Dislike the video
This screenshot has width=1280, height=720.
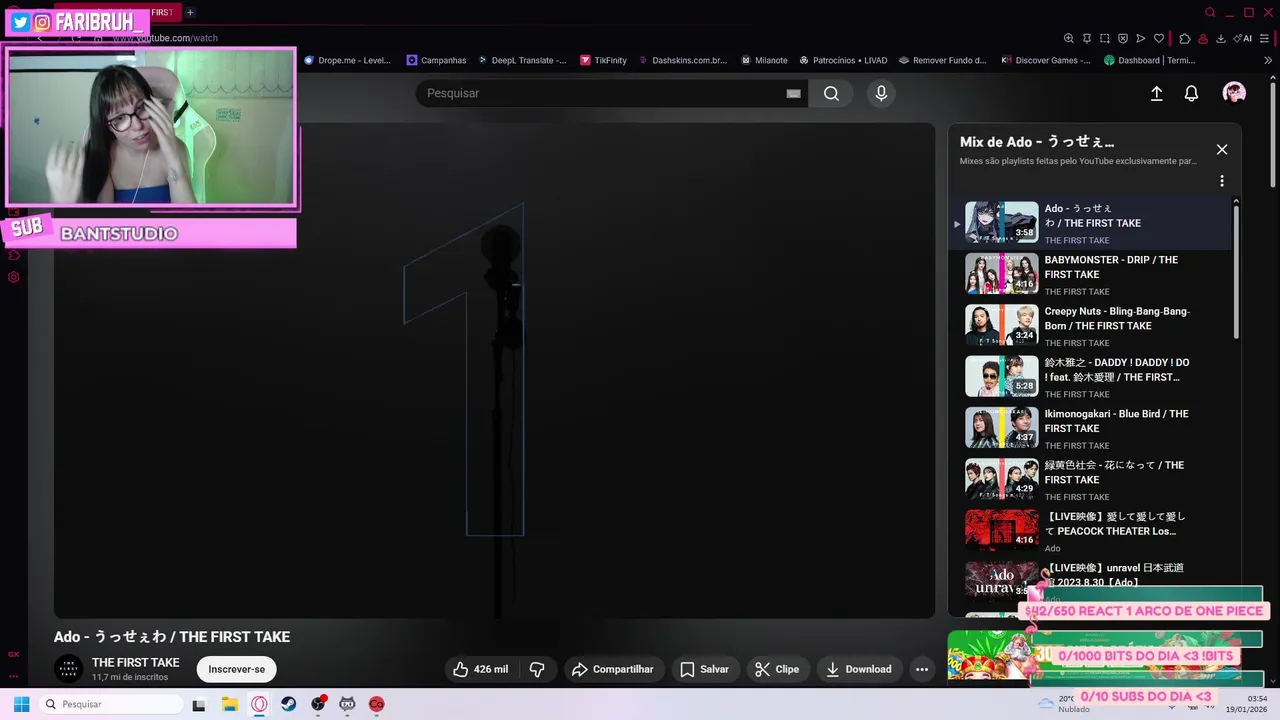tap(537, 669)
